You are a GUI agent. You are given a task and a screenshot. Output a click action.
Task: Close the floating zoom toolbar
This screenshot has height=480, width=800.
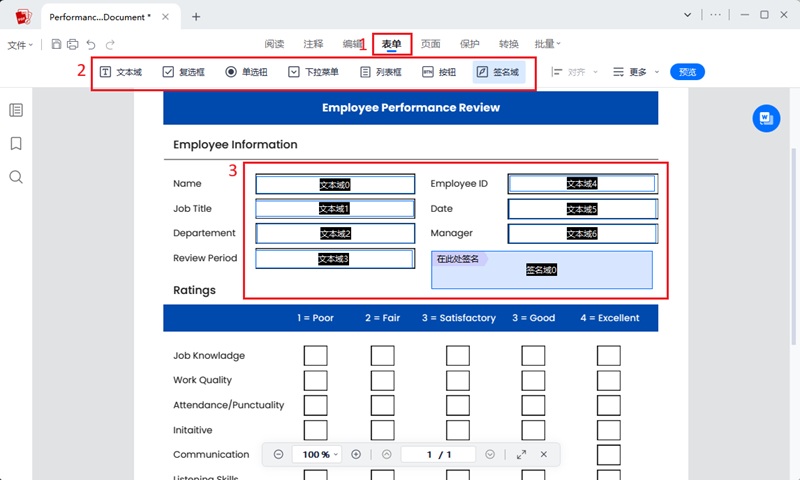pos(544,454)
